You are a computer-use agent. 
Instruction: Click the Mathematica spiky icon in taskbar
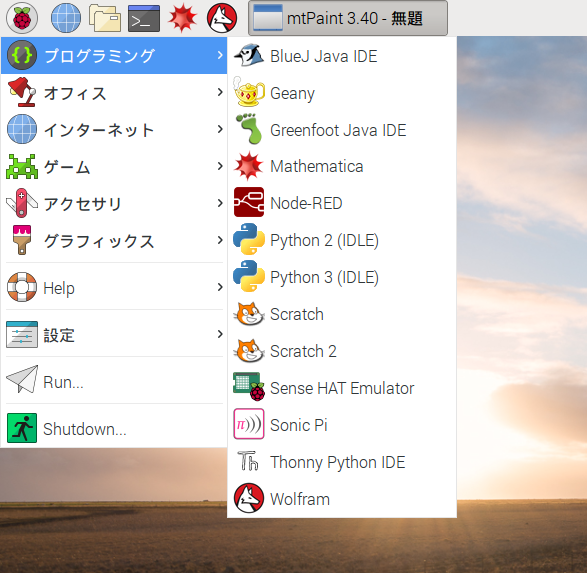click(x=183, y=18)
